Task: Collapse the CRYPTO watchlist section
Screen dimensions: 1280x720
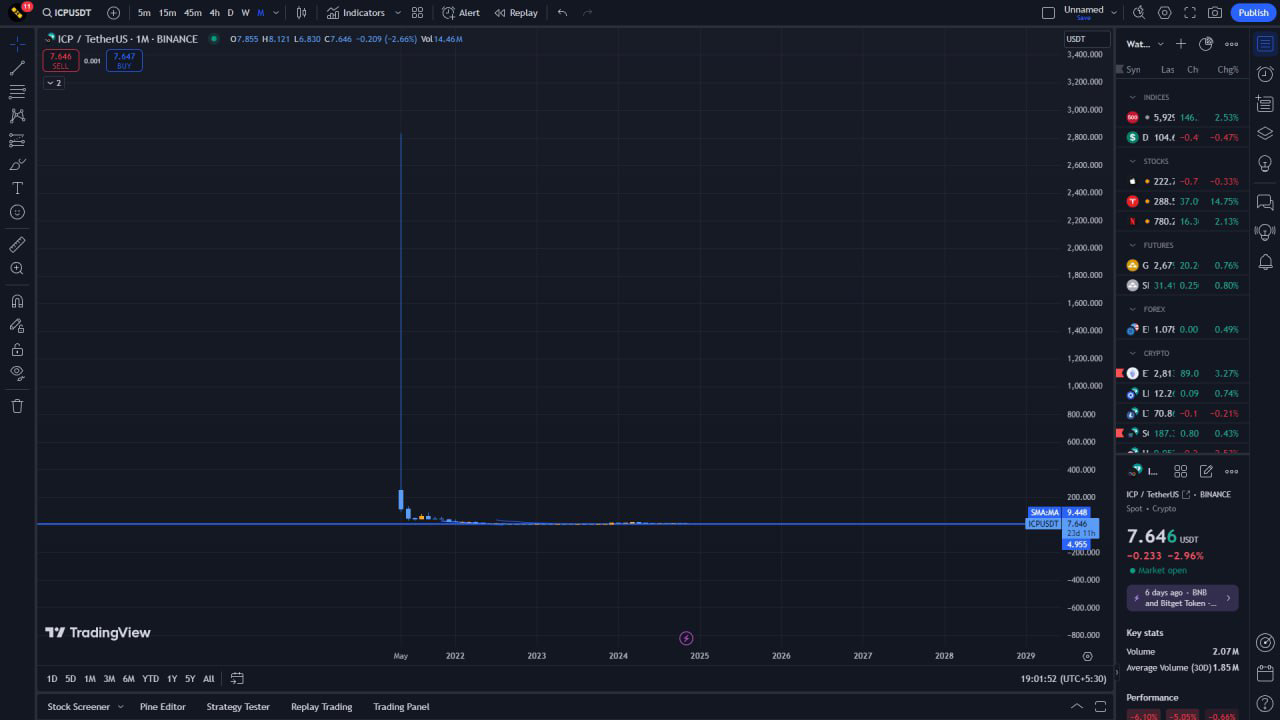Action: 1132,353
